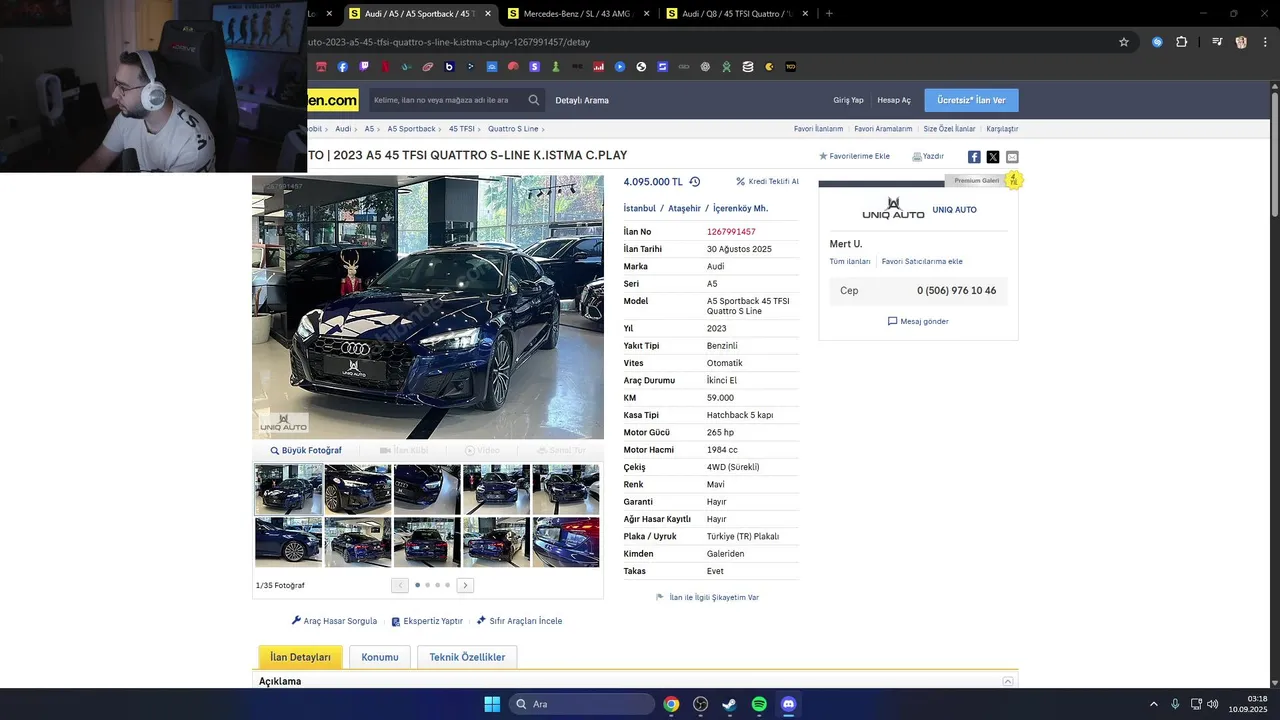The width and height of the screenshot is (1280, 720).
Task: Go to previous gallery thumbnails page
Action: (x=400, y=585)
